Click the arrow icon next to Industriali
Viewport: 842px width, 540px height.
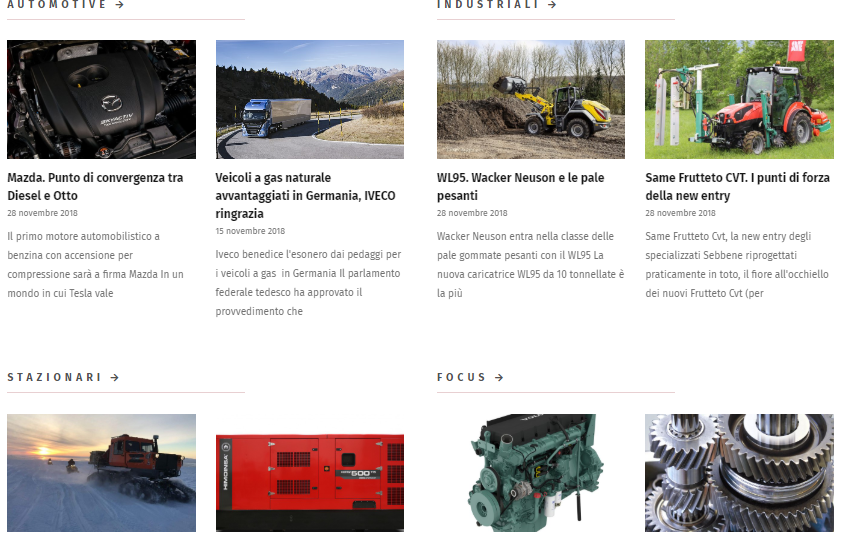(x=552, y=4)
